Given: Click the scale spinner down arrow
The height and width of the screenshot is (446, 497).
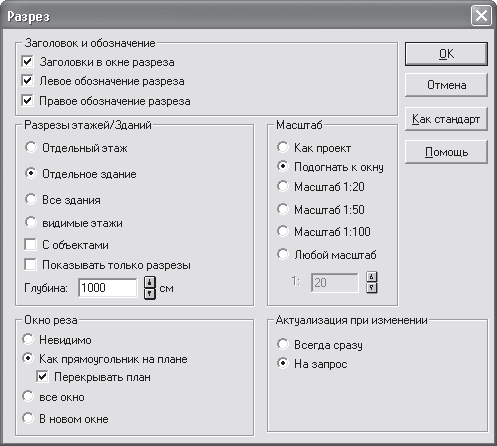Looking at the screenshot, I should point(372,288).
